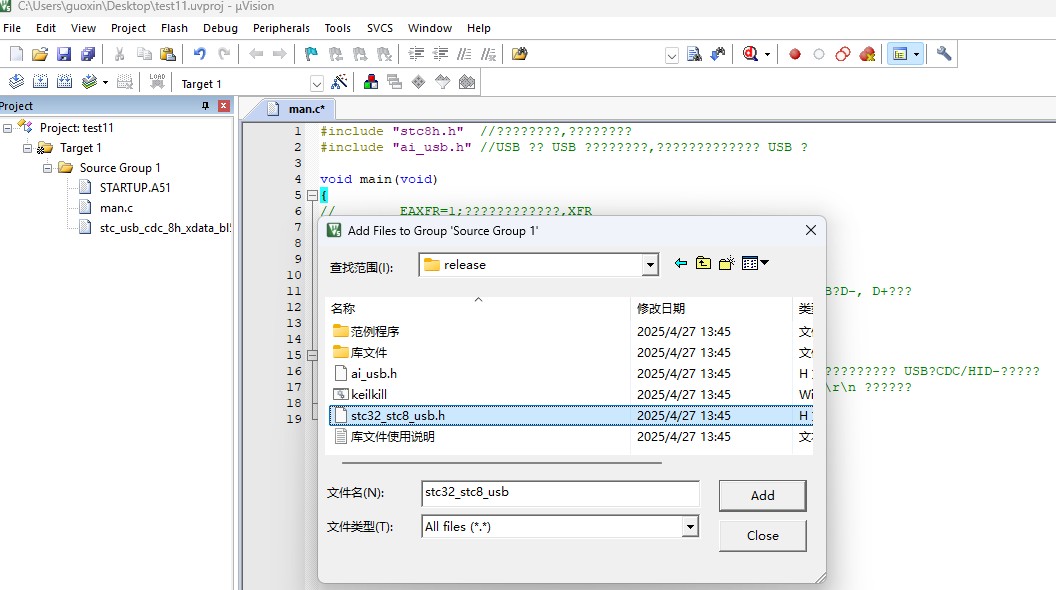
Task: Undo the last edit
Action: [199, 54]
